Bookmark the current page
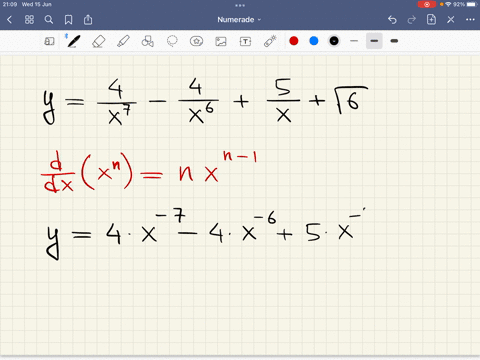The height and width of the screenshot is (360, 480). click(68, 20)
